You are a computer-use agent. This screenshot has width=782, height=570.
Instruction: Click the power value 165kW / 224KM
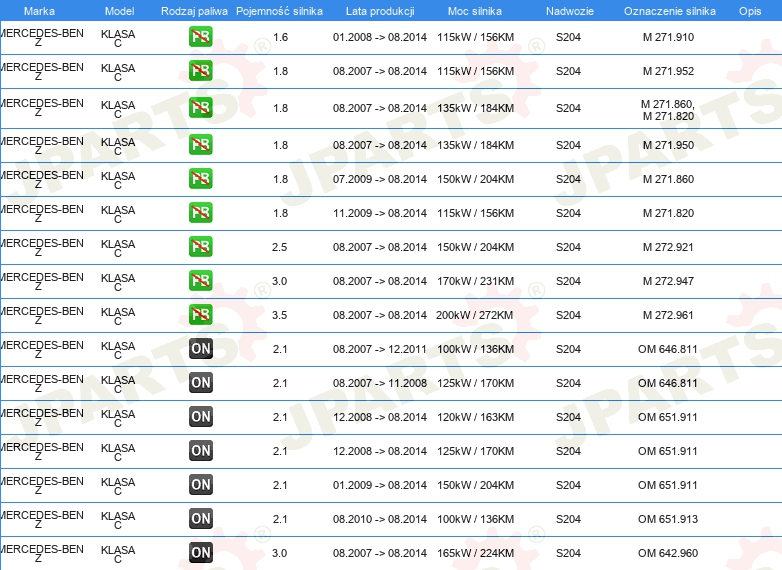point(475,553)
